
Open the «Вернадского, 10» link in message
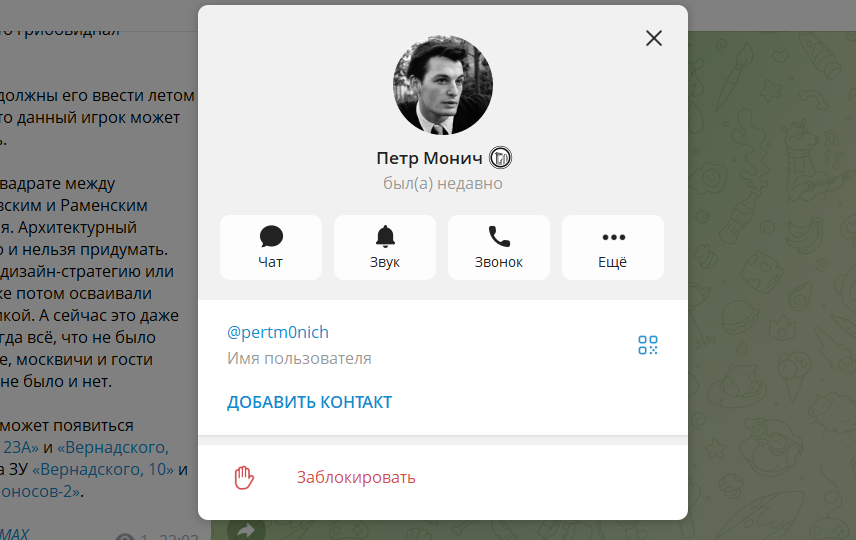(x=103, y=469)
